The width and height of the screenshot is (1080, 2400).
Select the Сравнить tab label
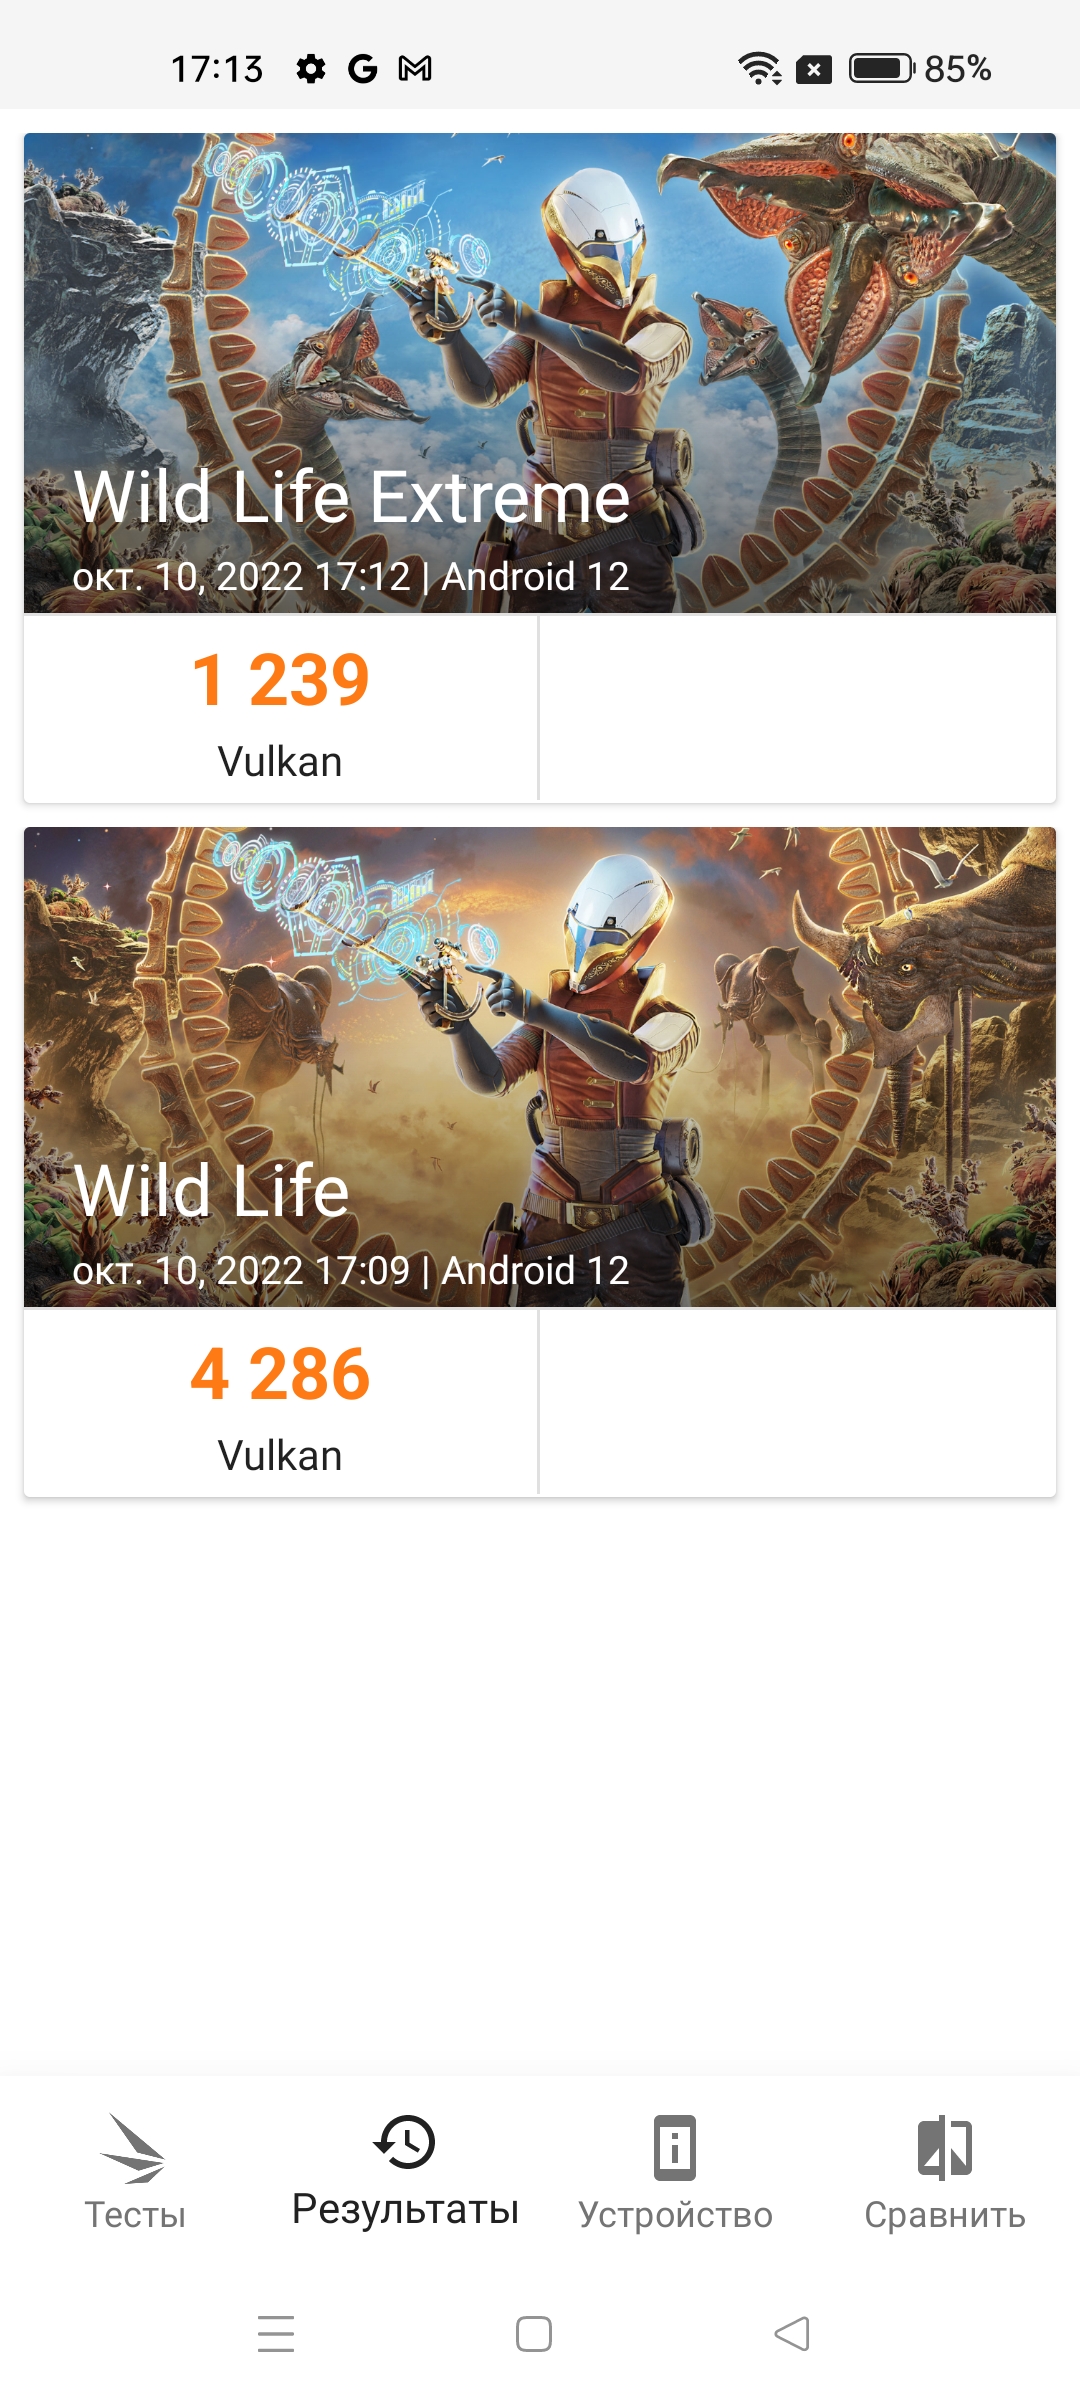945,2215
